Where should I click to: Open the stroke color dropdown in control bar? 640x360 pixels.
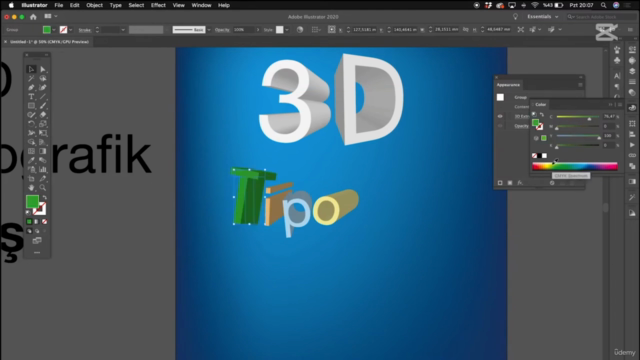tap(71, 30)
